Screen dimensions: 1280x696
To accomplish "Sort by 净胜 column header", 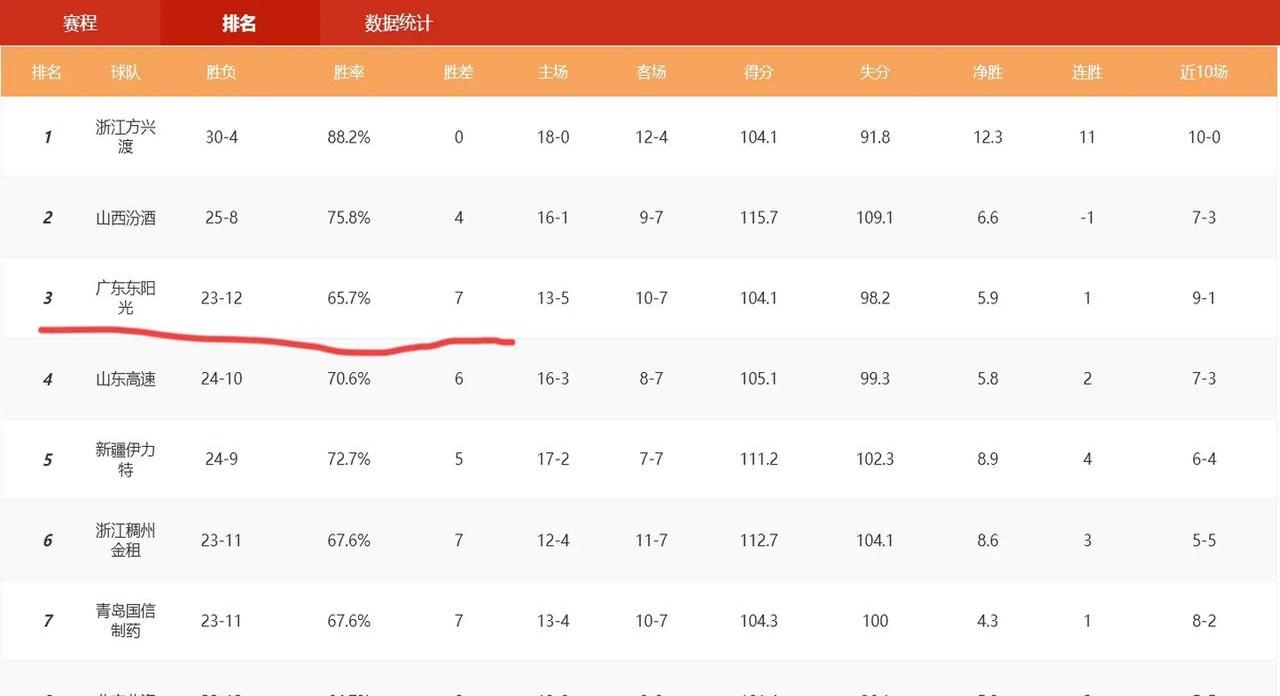I will pyautogui.click(x=987, y=71).
